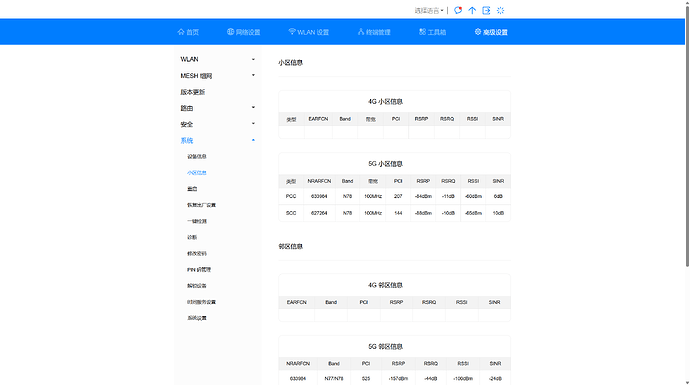Viewport: 690px width, 385px height.
Task: Open the 终端管理 tab
Action: coord(374,32)
